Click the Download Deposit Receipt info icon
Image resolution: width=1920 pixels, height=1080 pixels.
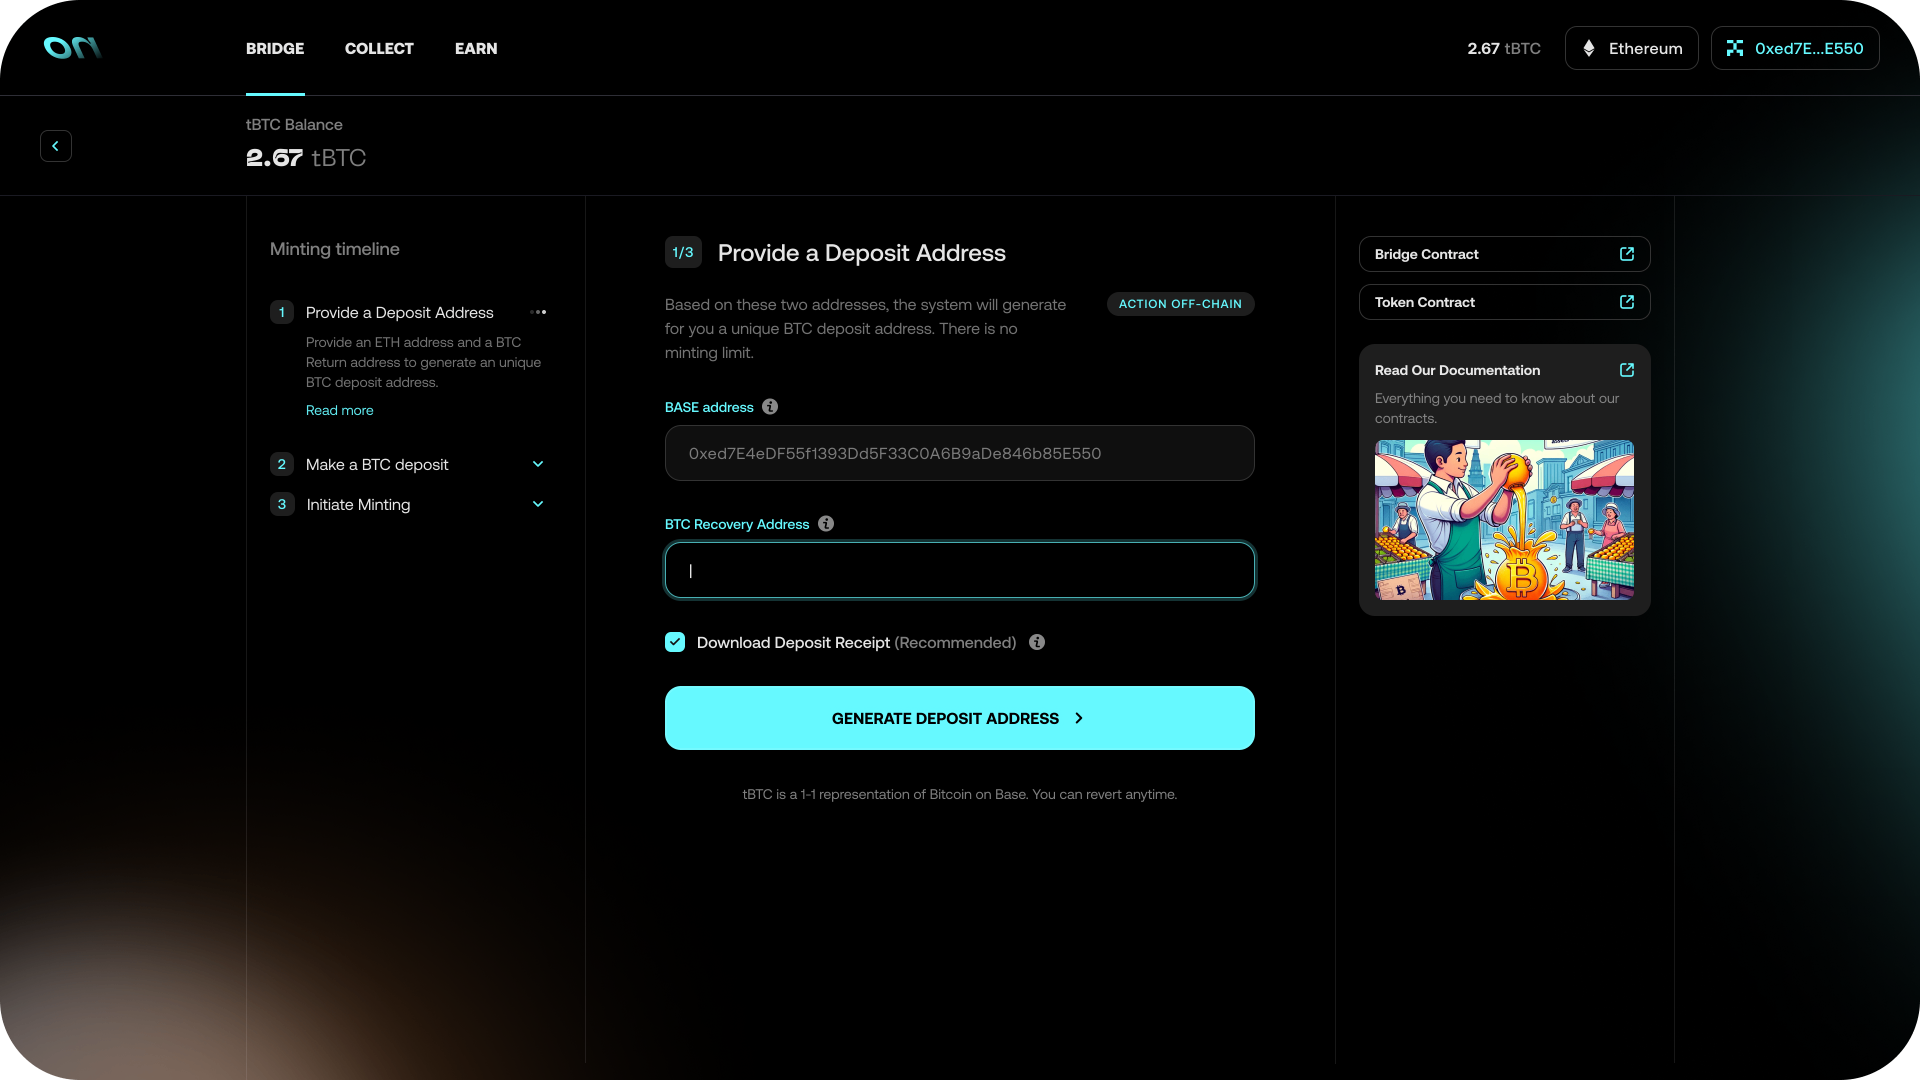pos(1037,642)
